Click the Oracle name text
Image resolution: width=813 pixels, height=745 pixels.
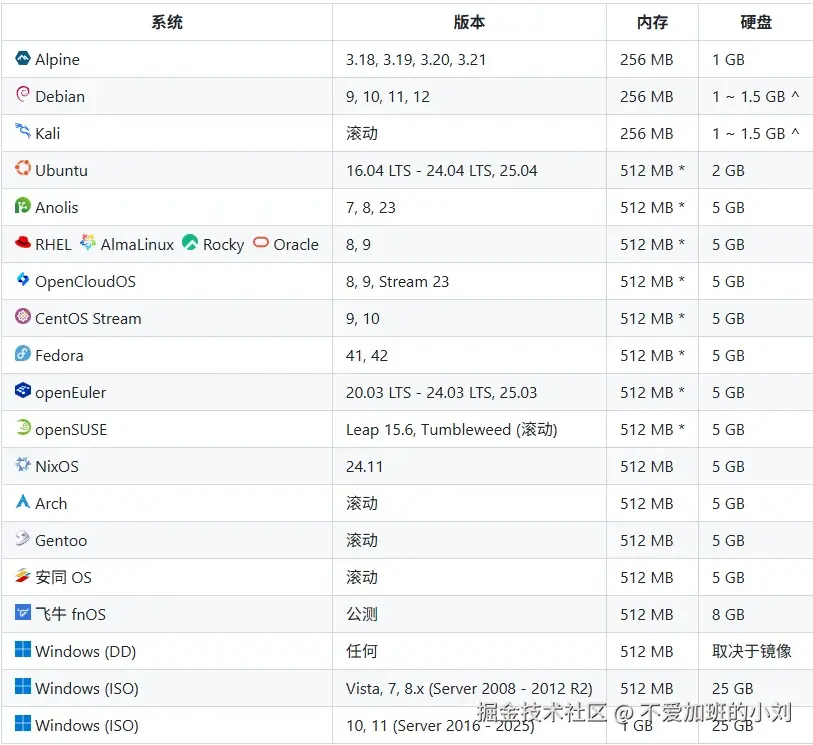point(296,244)
